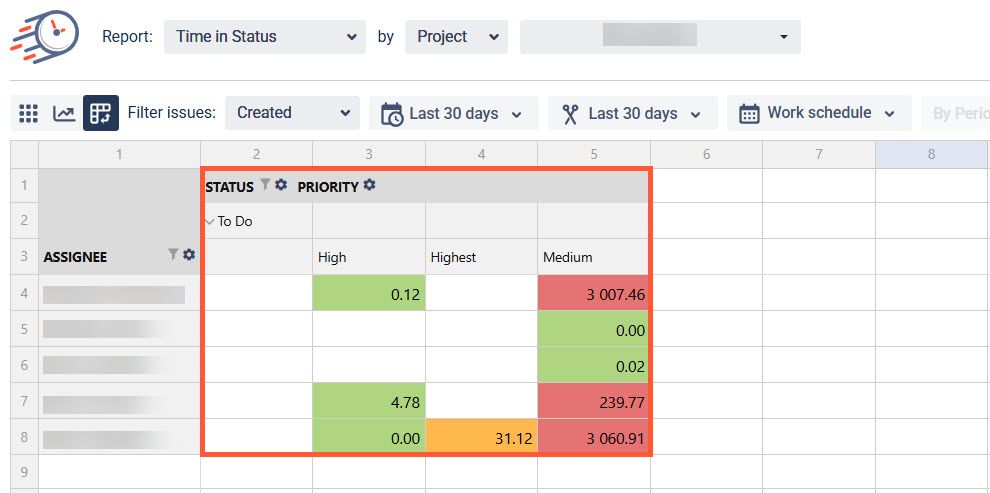
Task: Open the Assignee field gear settings
Action: 189,254
